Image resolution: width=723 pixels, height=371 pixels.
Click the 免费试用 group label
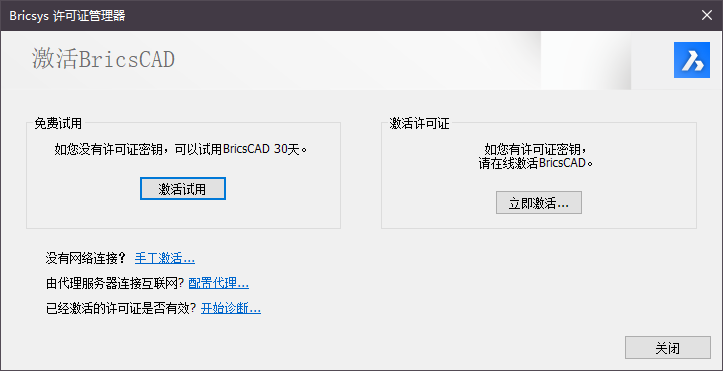tap(58, 124)
